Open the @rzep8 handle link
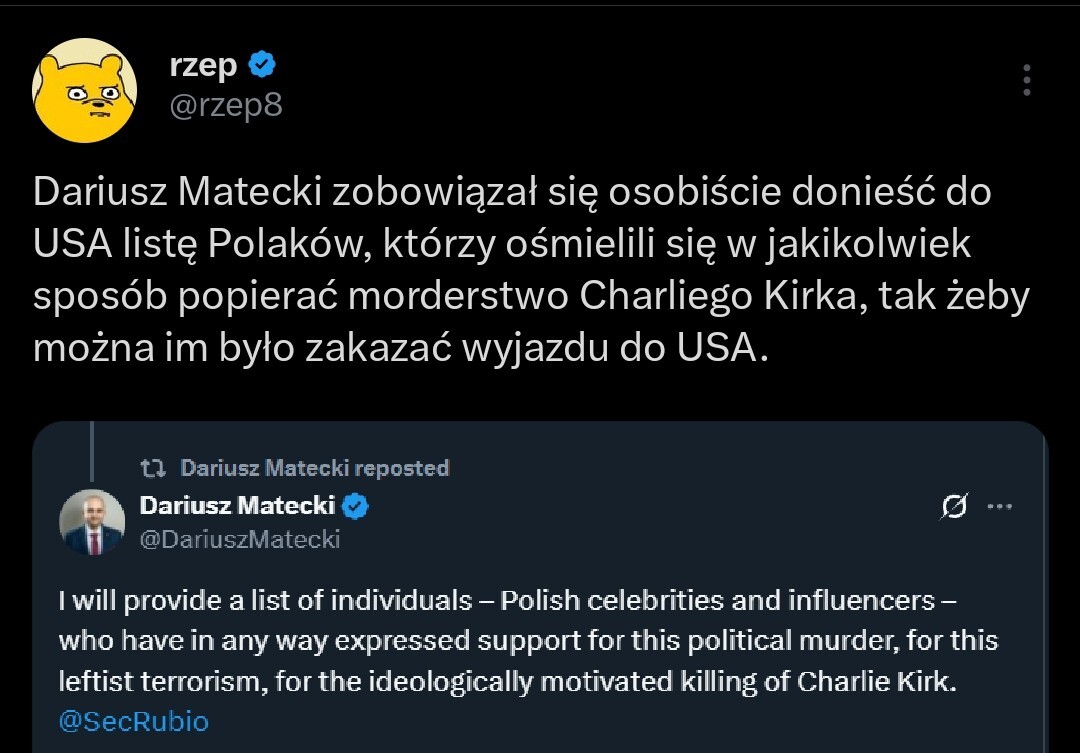This screenshot has height=753, width=1080. [225, 105]
